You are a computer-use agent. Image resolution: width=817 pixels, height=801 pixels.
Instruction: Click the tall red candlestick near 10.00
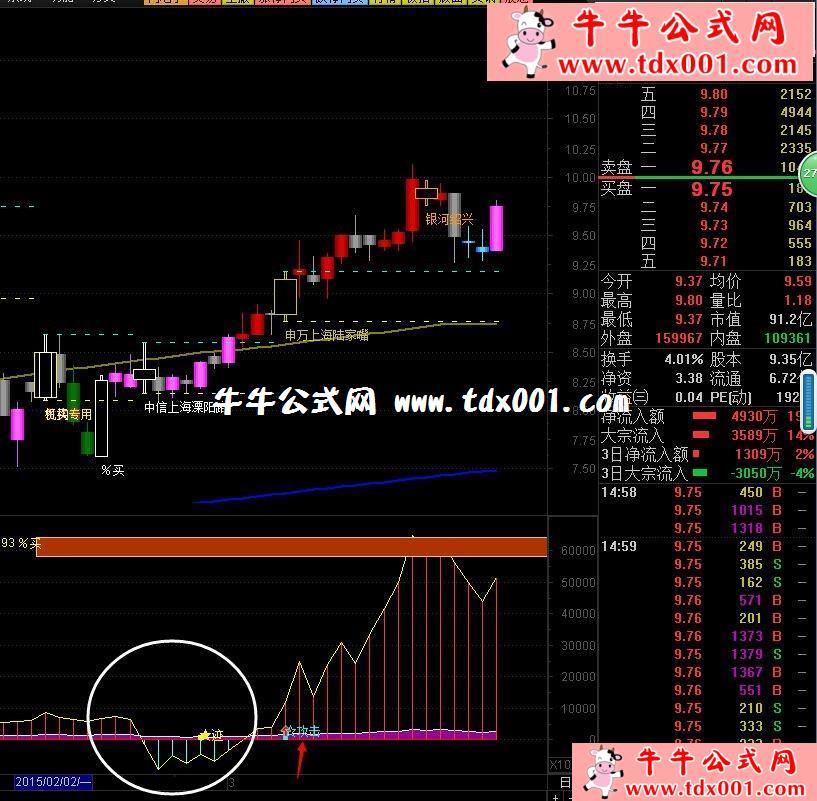coord(412,204)
